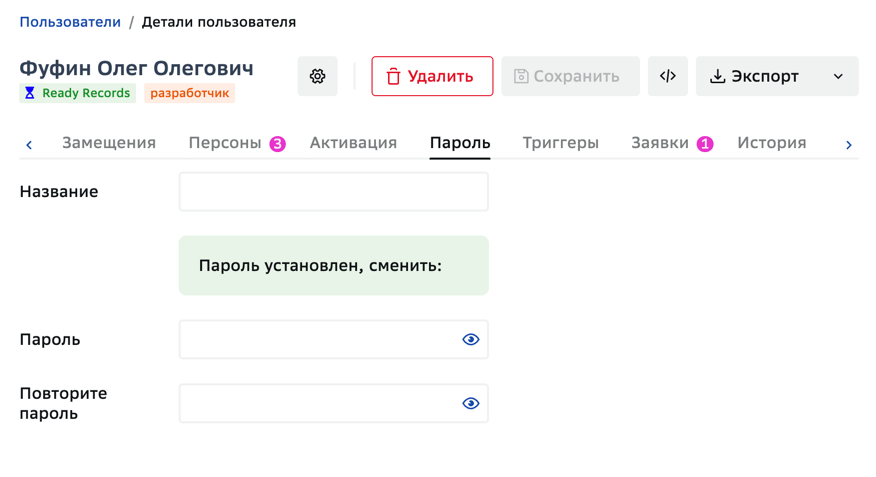
Task: Open the Триггеры tab
Action: click(x=560, y=143)
